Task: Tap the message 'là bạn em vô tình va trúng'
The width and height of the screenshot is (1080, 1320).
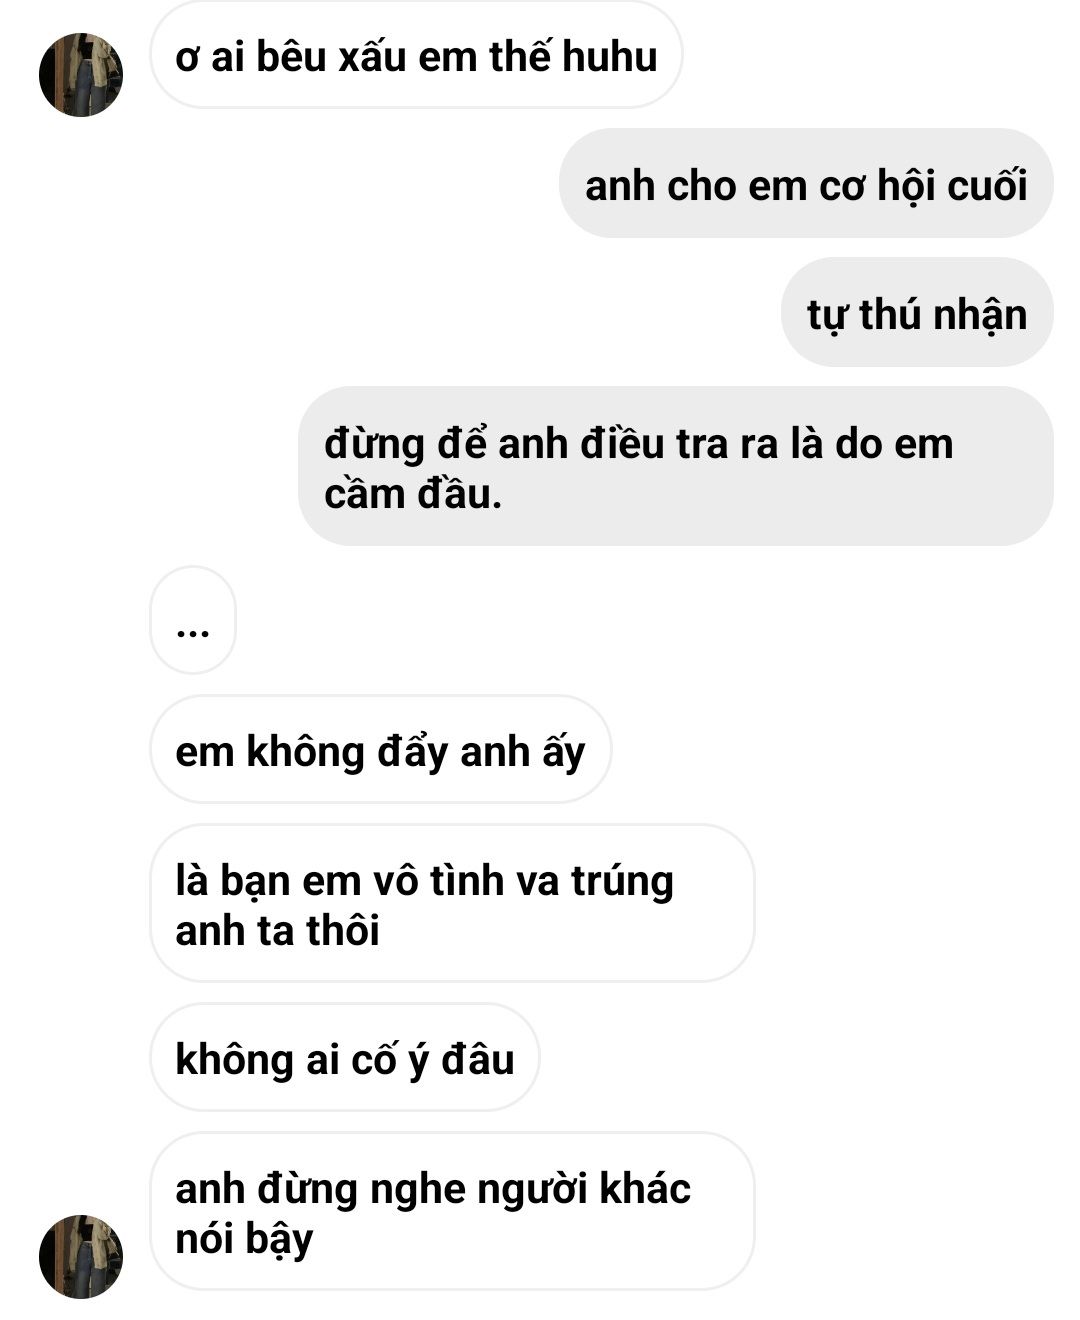Action: coord(452,904)
